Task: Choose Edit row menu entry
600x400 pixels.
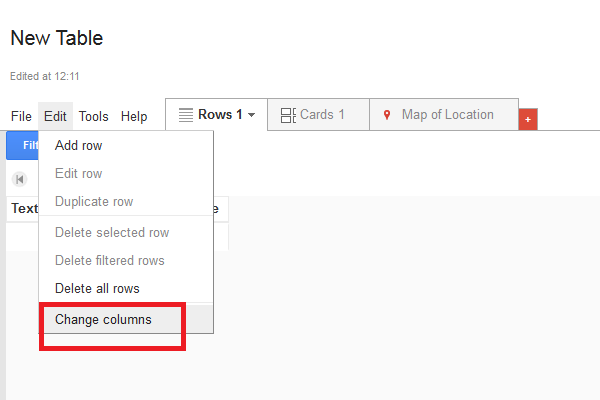Action: pos(126,173)
